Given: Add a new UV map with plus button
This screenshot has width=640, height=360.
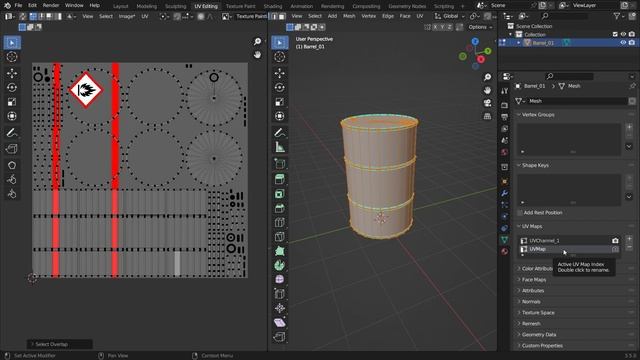Looking at the screenshot, I should 629,239.
